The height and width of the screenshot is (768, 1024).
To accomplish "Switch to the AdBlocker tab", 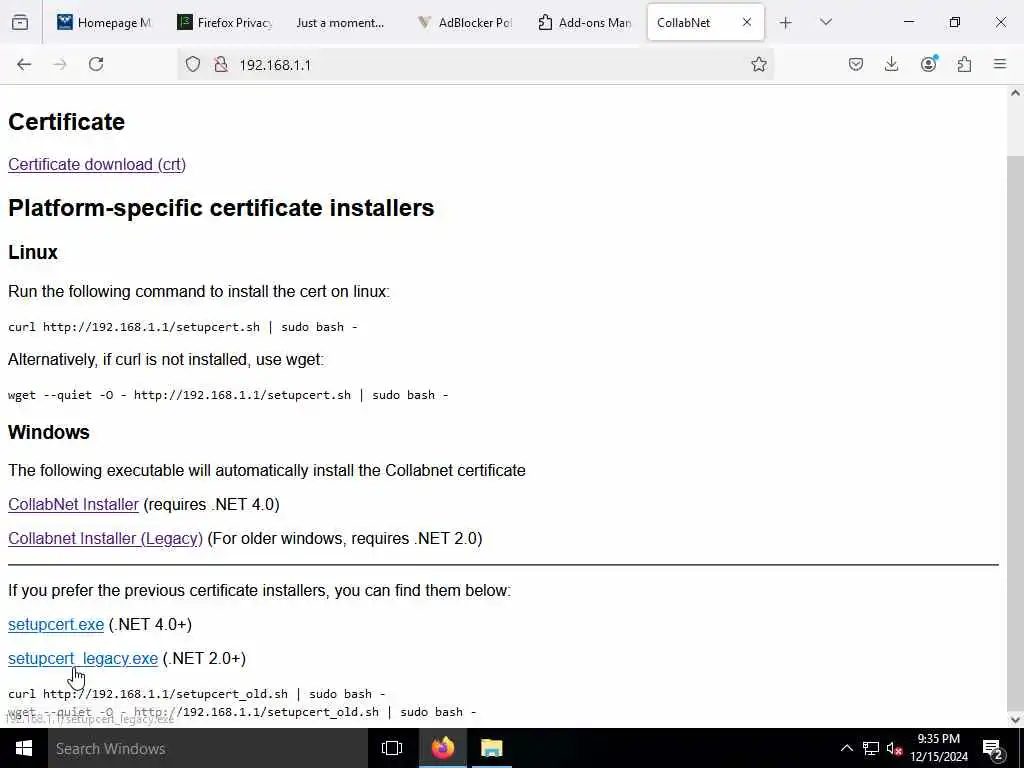I will pyautogui.click(x=465, y=23).
